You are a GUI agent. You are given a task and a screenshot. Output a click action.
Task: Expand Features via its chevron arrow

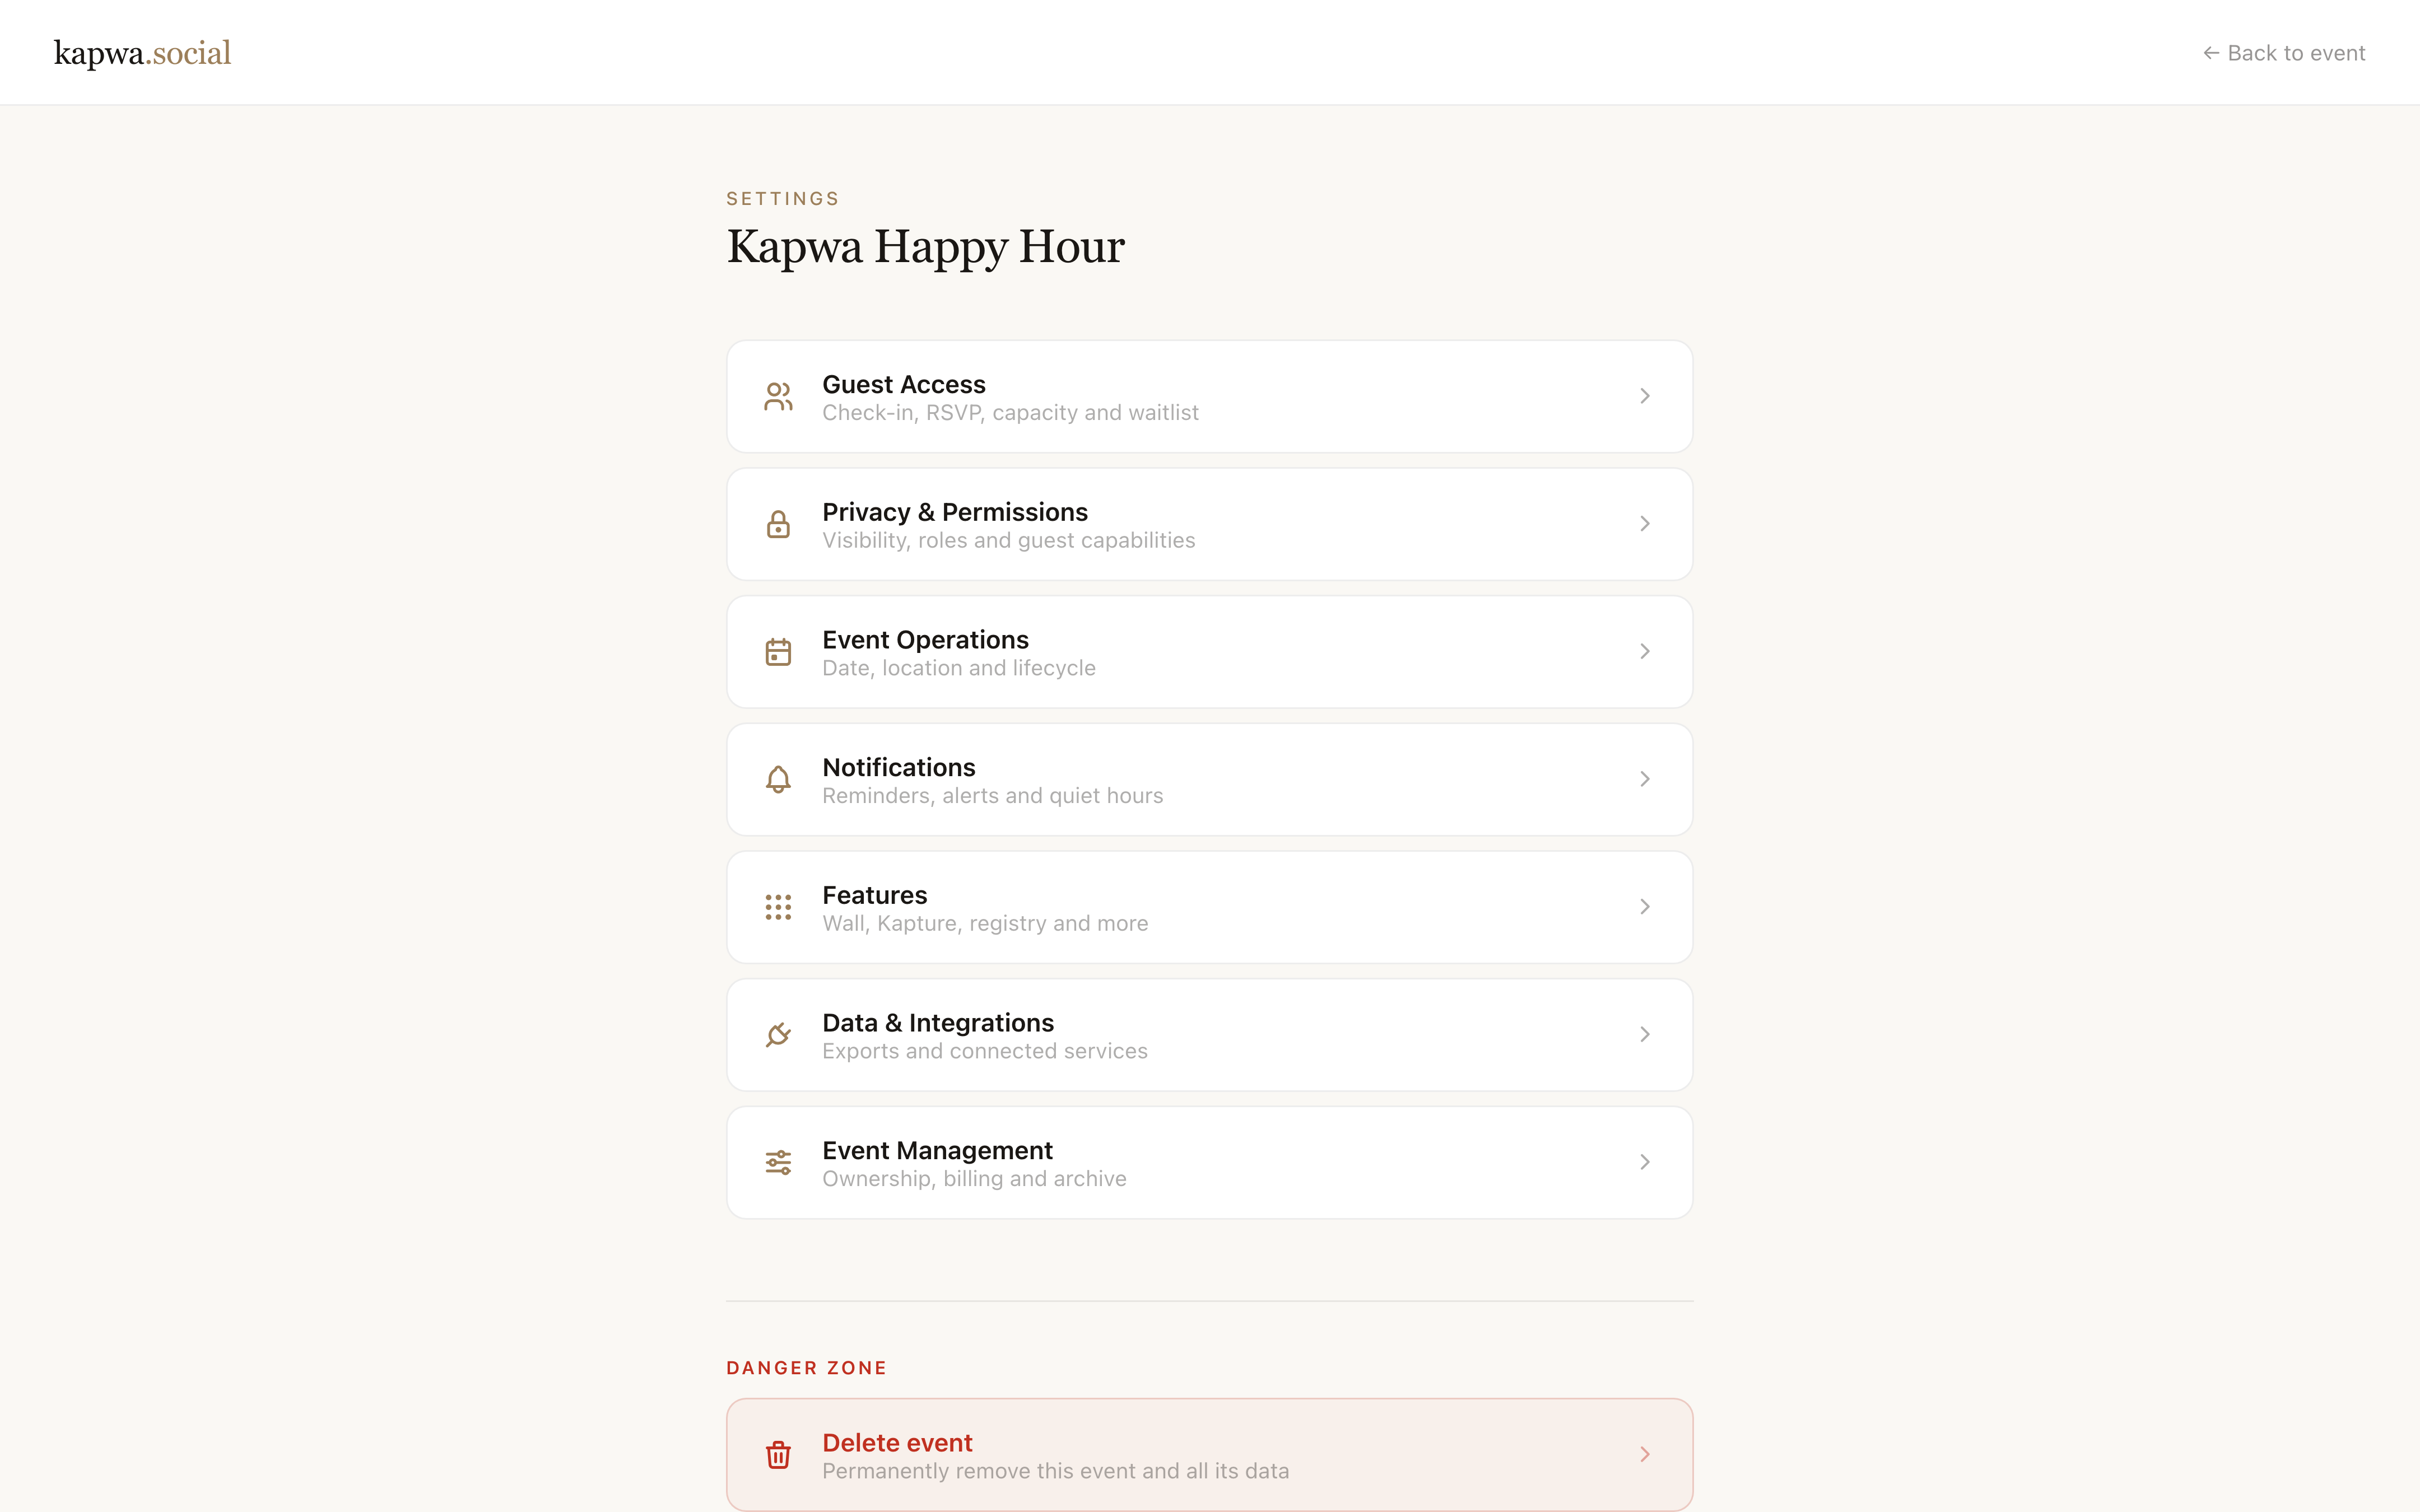[x=1645, y=907]
